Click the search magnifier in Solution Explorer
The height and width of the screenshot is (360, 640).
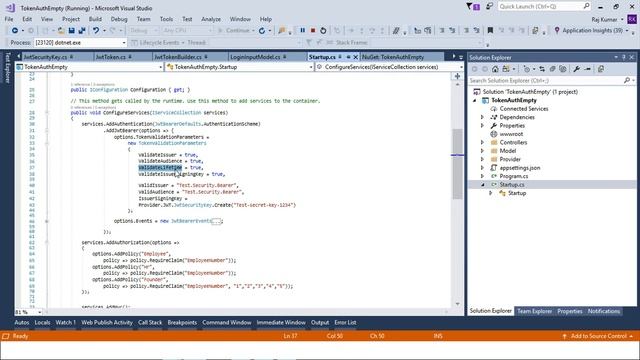coord(627,81)
